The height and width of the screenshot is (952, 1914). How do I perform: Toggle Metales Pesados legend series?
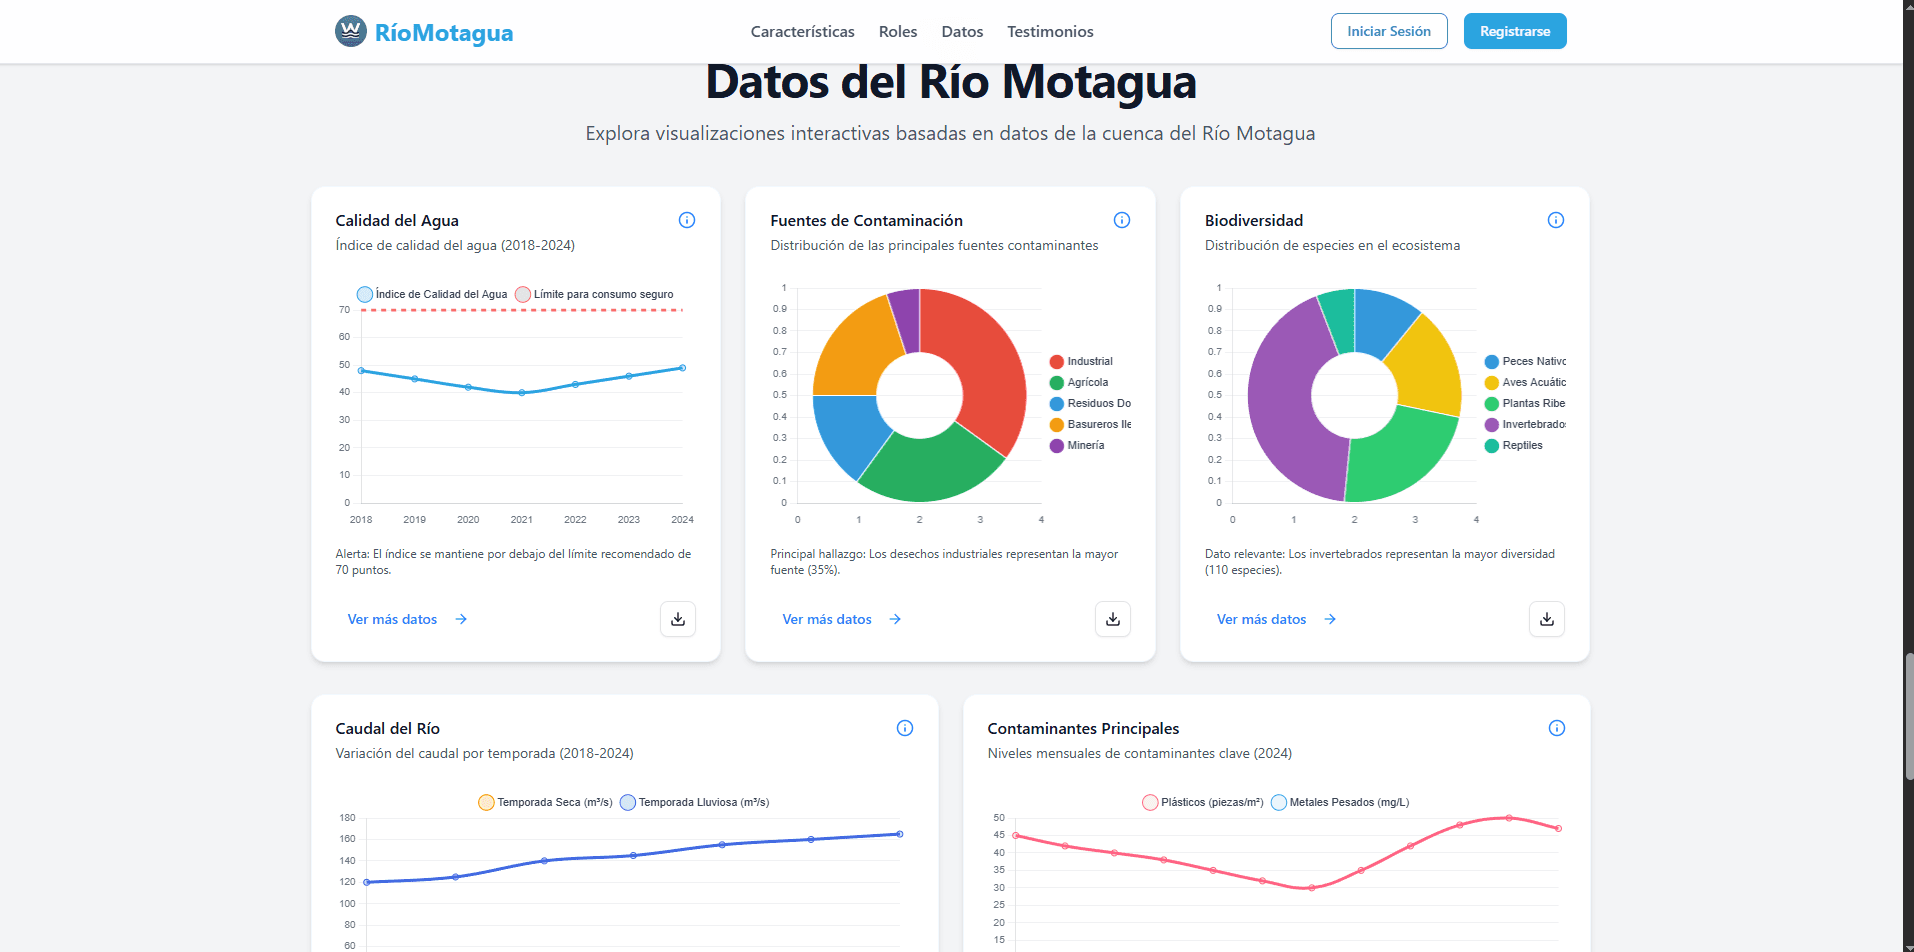[x=1340, y=802]
